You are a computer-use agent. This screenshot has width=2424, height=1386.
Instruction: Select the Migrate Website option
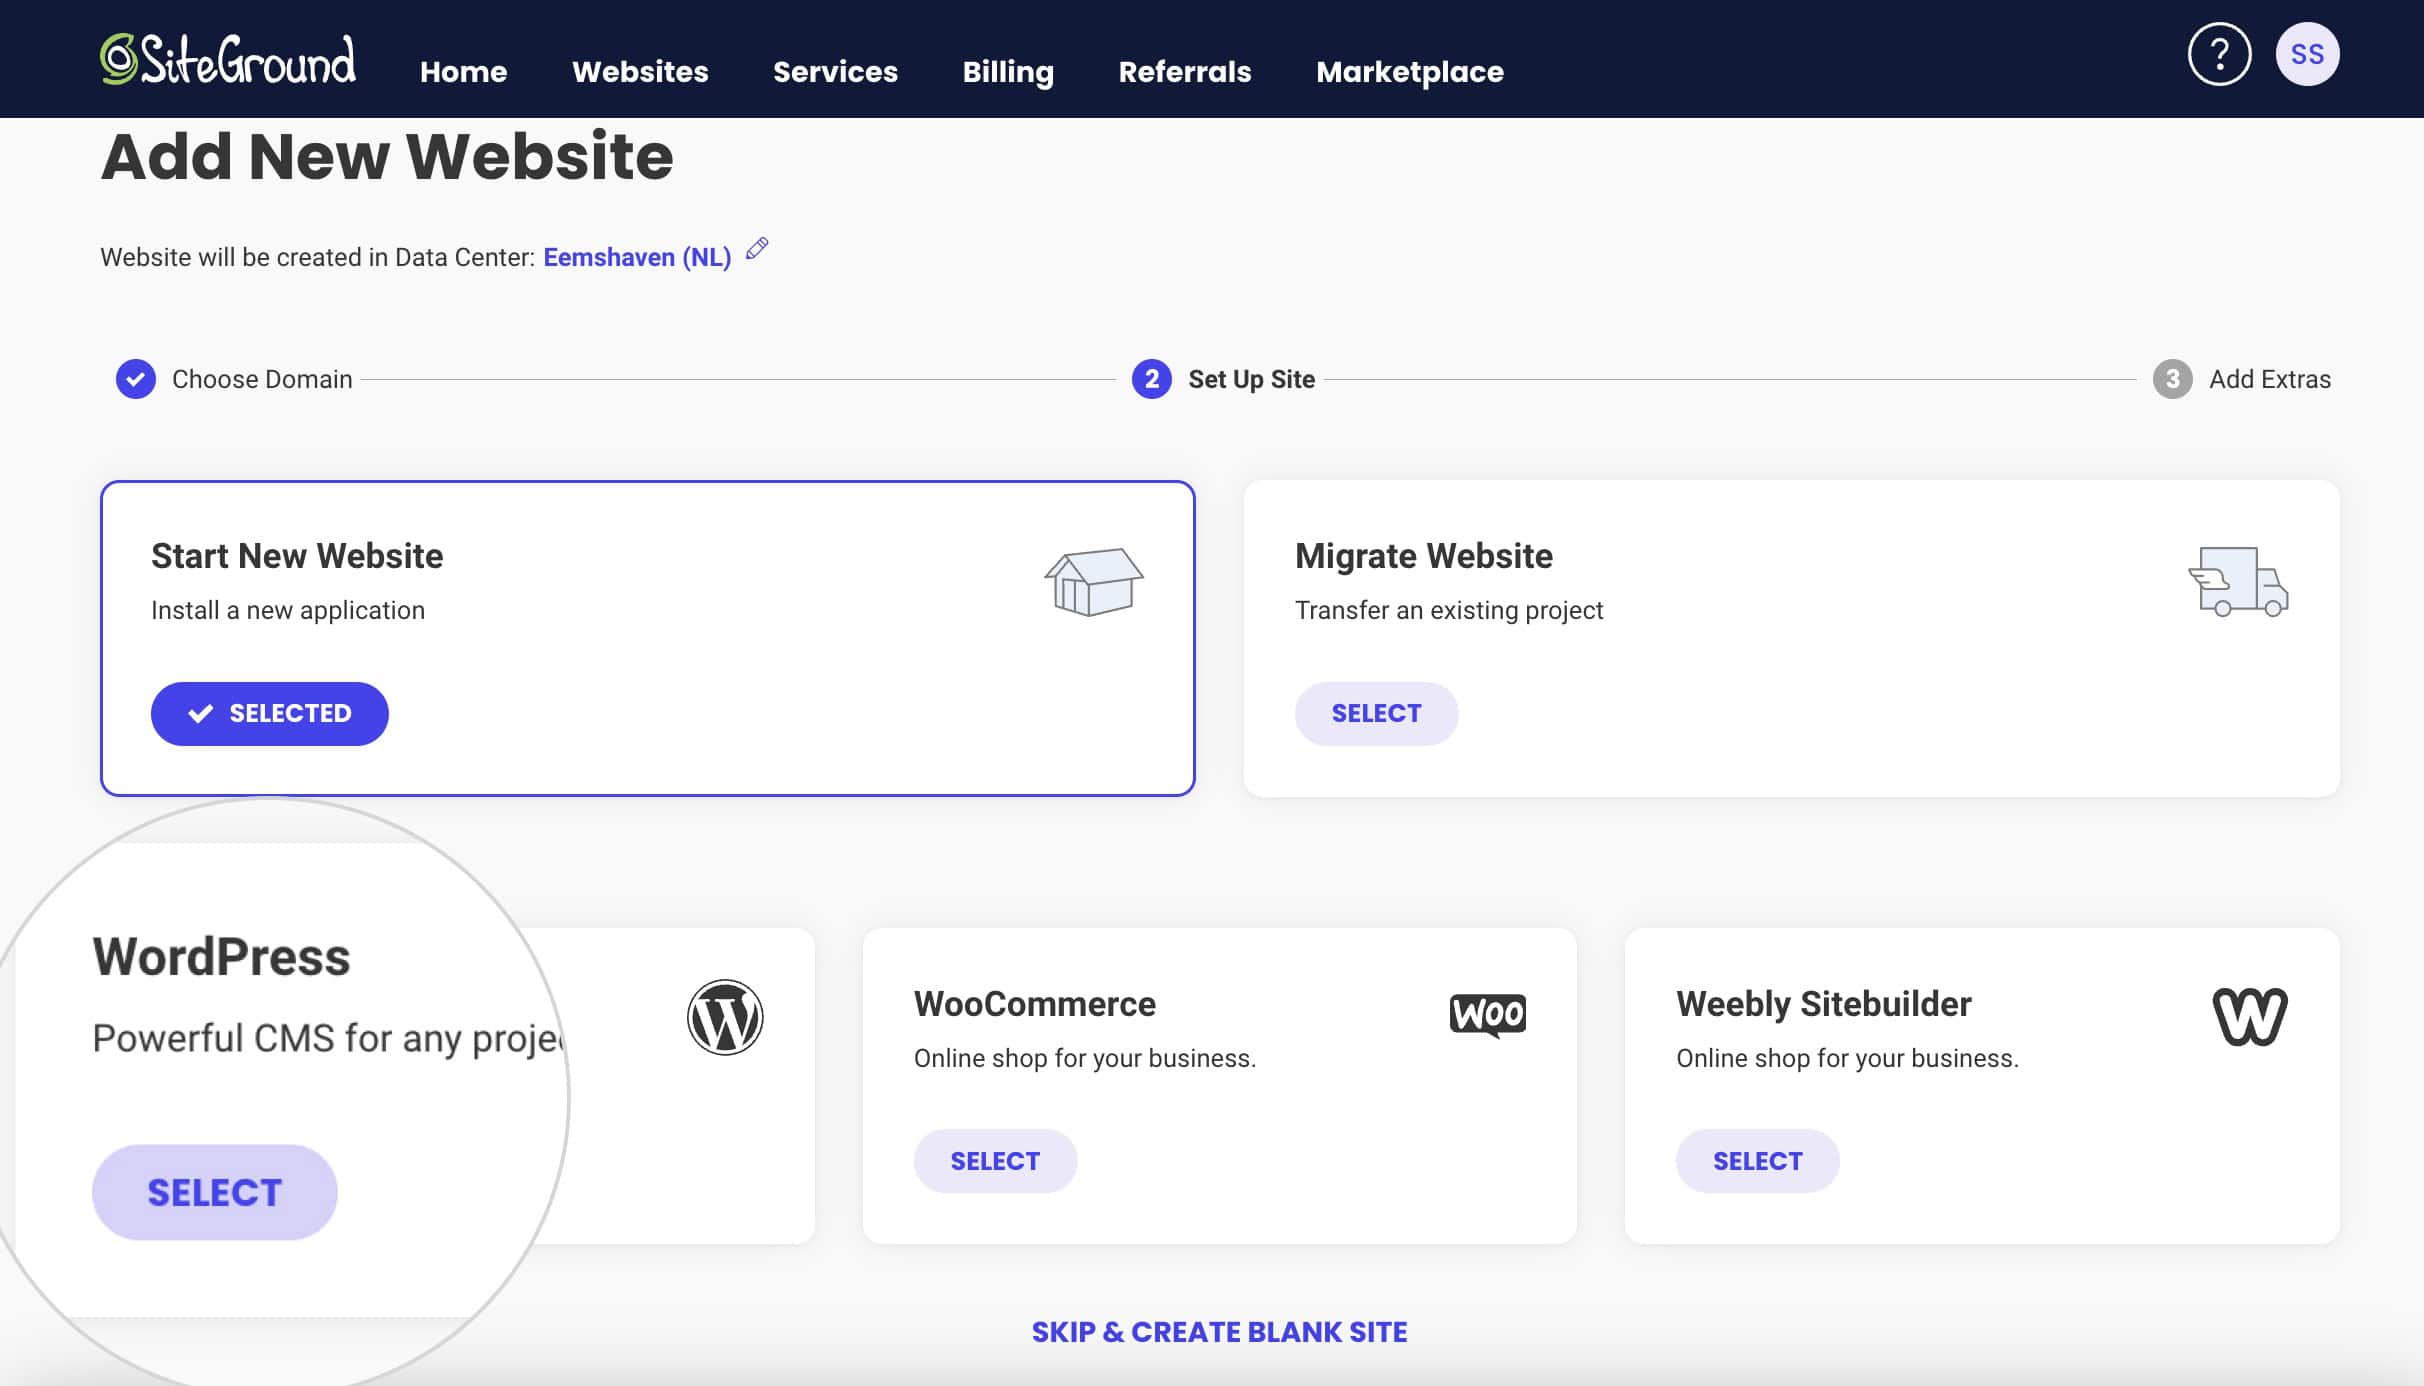click(1376, 713)
